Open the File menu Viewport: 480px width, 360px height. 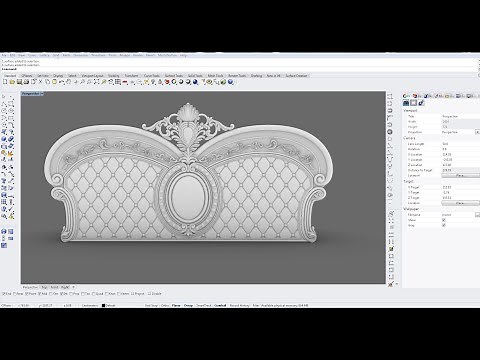click(3, 55)
